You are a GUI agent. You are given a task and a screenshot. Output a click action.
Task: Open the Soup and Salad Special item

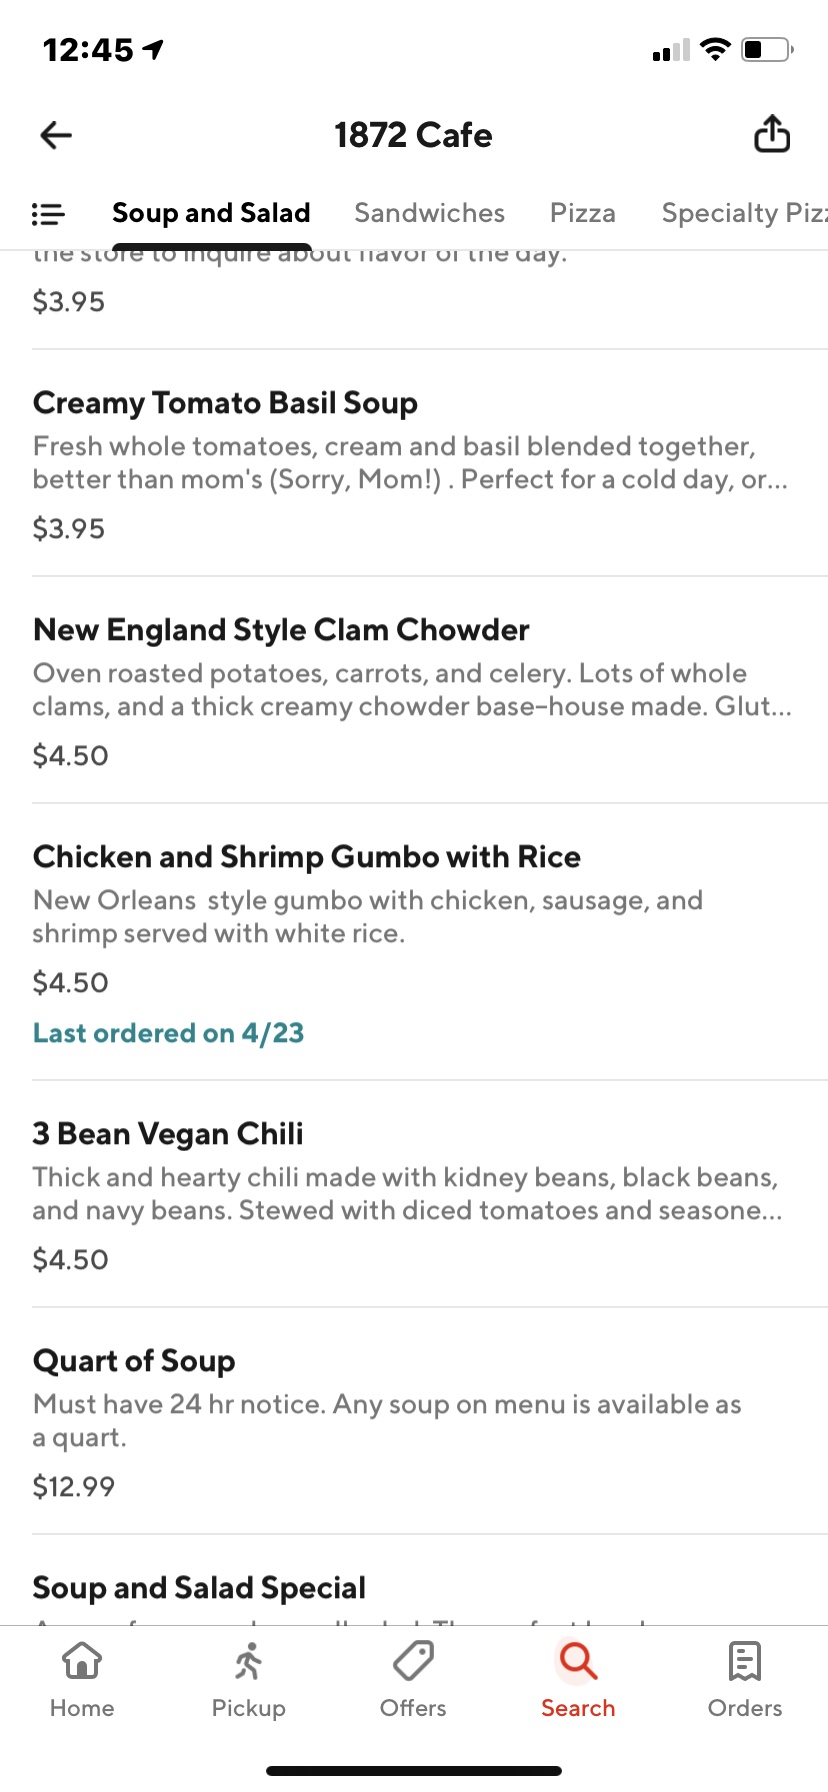(199, 1588)
